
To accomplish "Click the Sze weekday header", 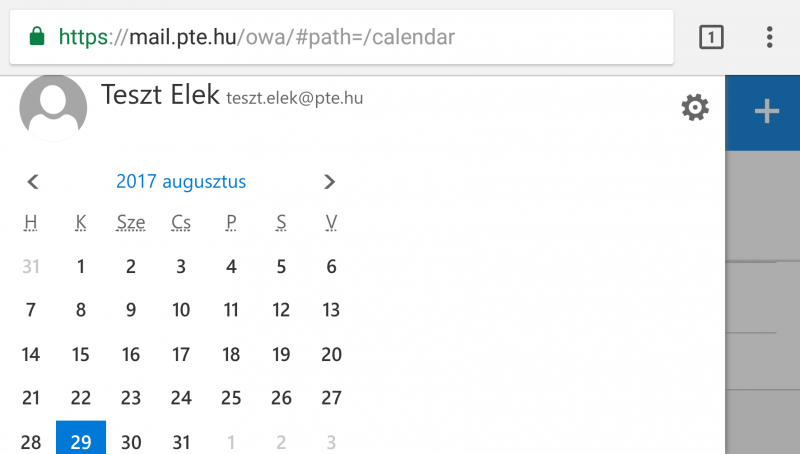I will (x=131, y=222).
